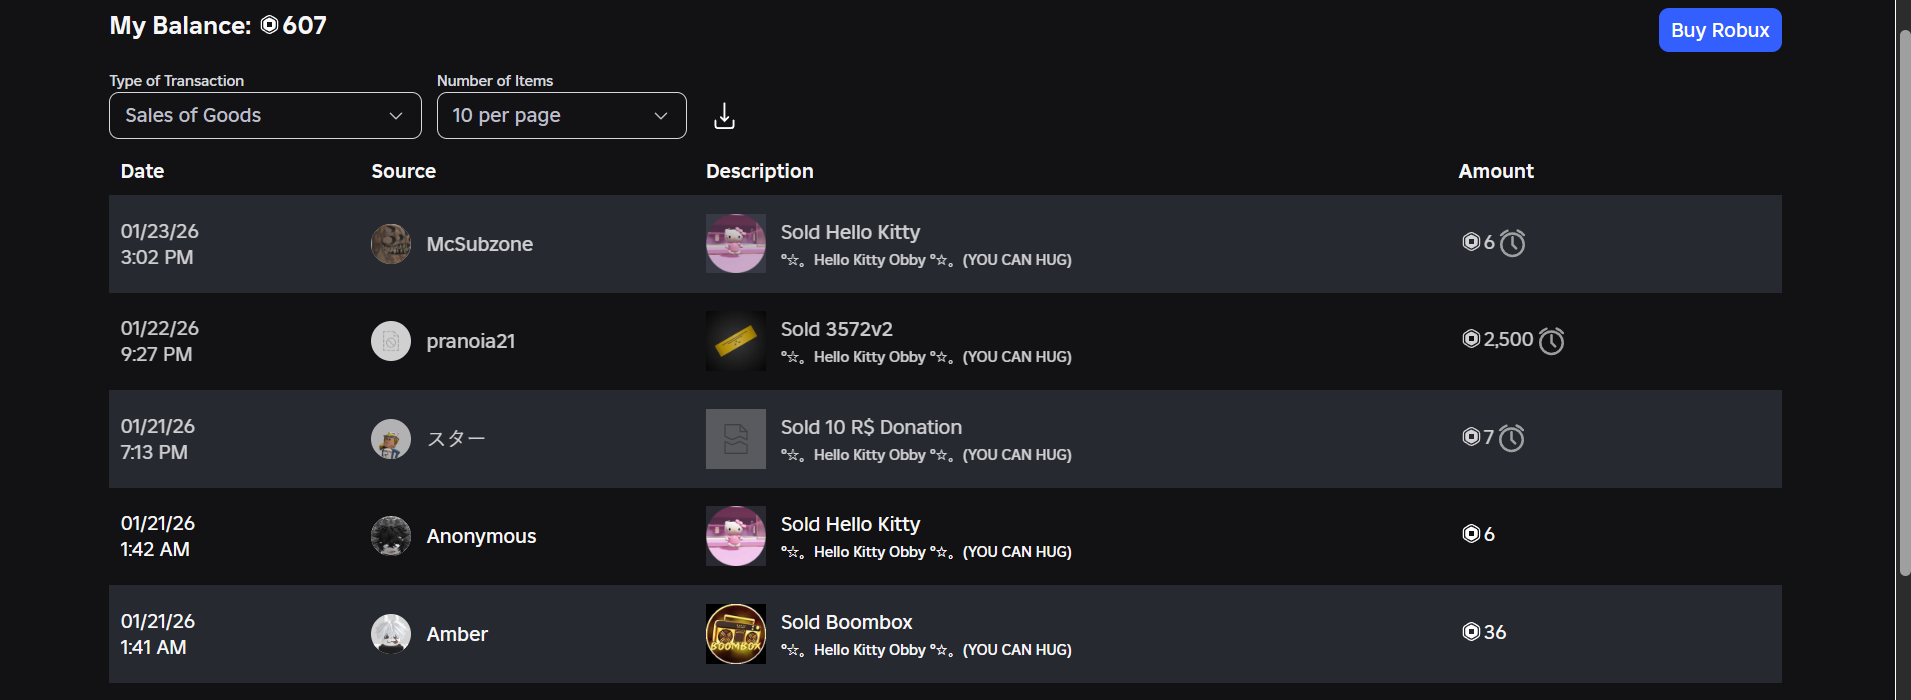Open the 10 per page dropdown
Image resolution: width=1911 pixels, height=700 pixels.
(562, 115)
